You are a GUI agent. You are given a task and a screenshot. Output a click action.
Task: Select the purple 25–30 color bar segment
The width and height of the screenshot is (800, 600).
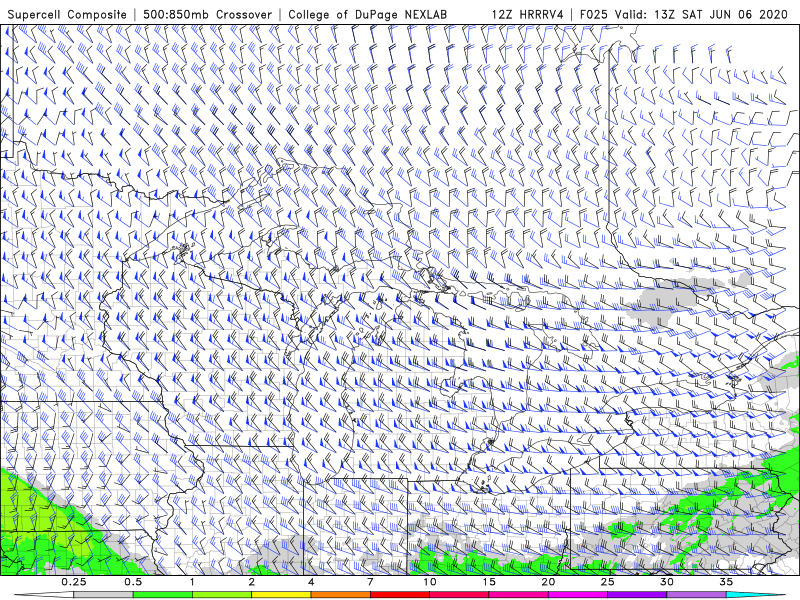(637, 595)
